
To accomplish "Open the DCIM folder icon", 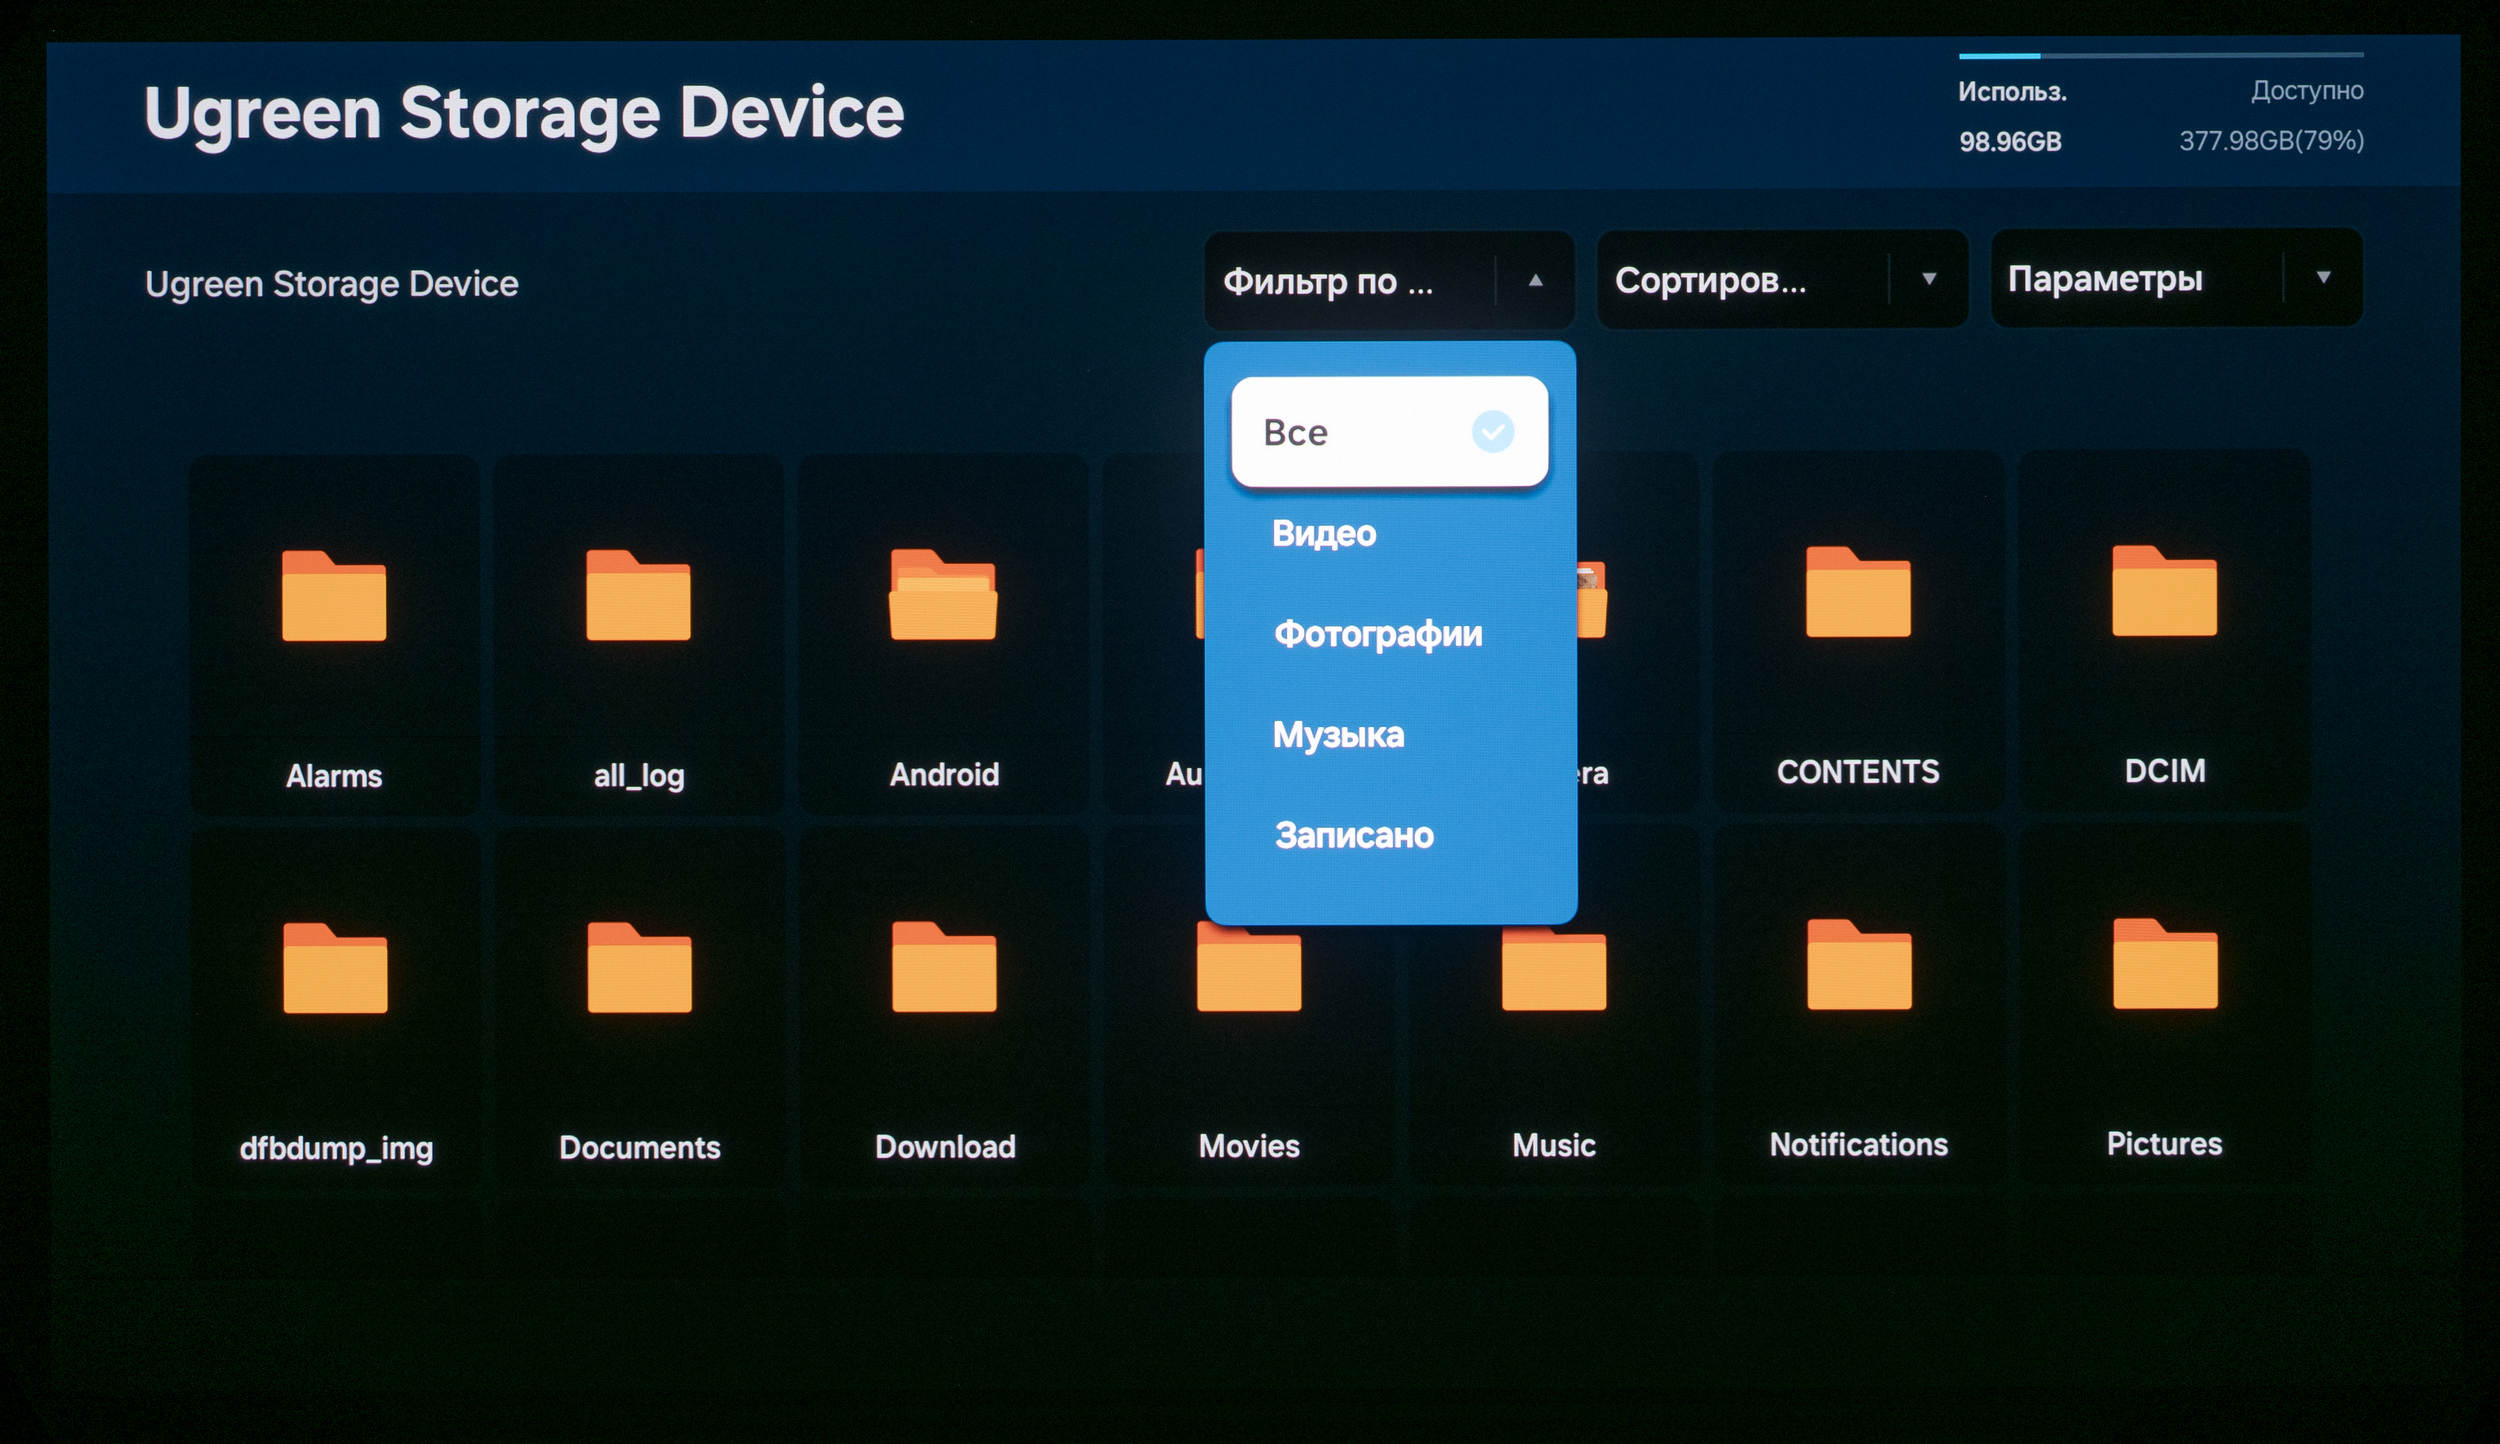I will click(2164, 591).
